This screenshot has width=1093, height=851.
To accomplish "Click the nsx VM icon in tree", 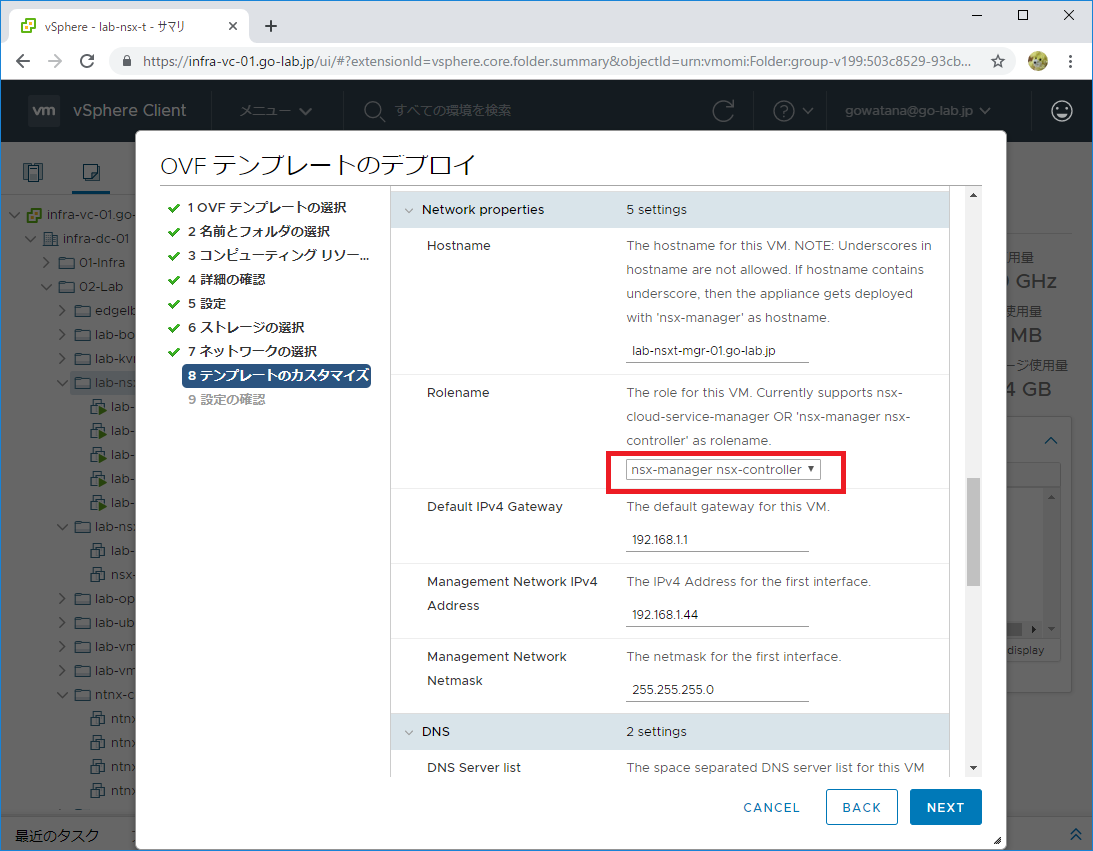I will pyautogui.click(x=98, y=575).
